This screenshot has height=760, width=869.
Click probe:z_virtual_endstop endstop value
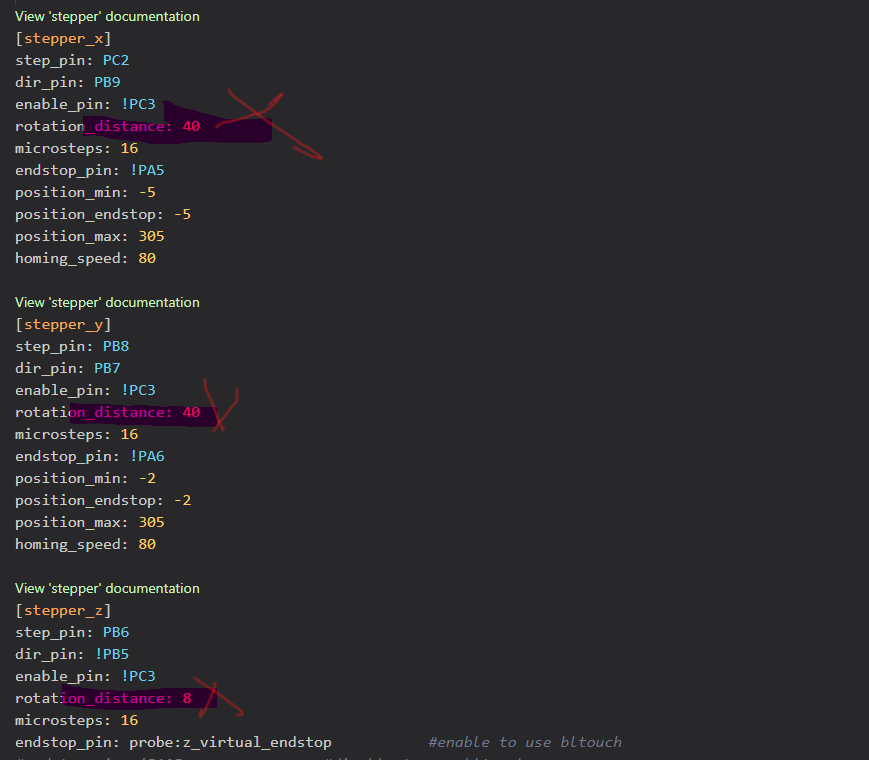click(230, 742)
